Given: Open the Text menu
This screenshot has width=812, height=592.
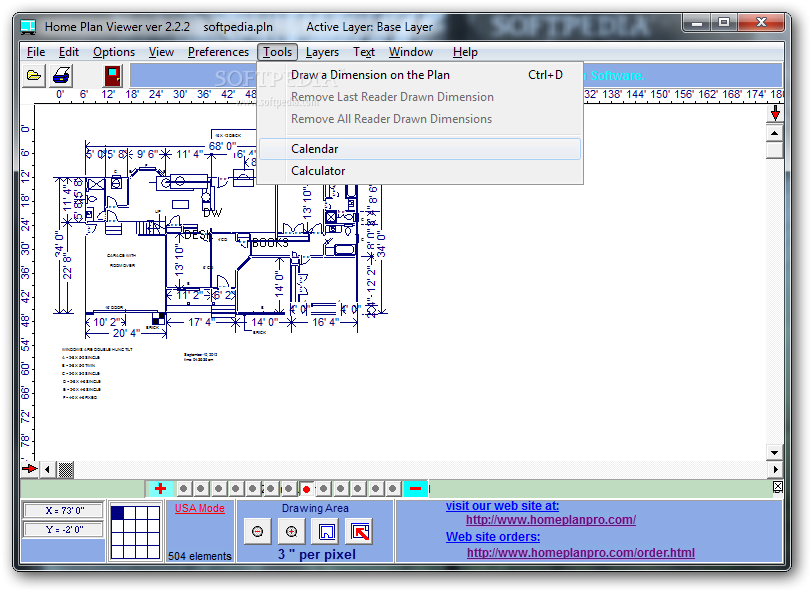Looking at the screenshot, I should (x=364, y=52).
